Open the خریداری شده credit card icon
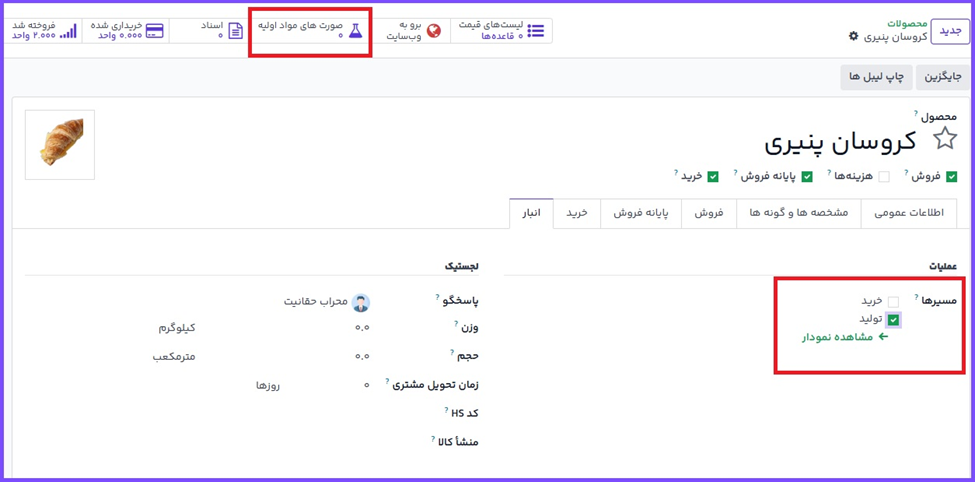This screenshot has height=482, width=975. pos(154,31)
